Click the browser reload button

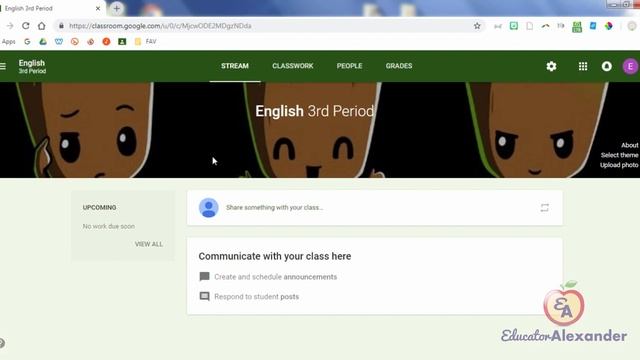point(25,26)
